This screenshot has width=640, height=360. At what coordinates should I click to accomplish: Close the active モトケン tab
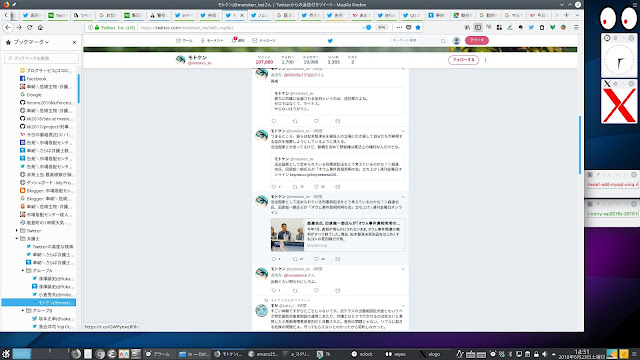pos(242,15)
